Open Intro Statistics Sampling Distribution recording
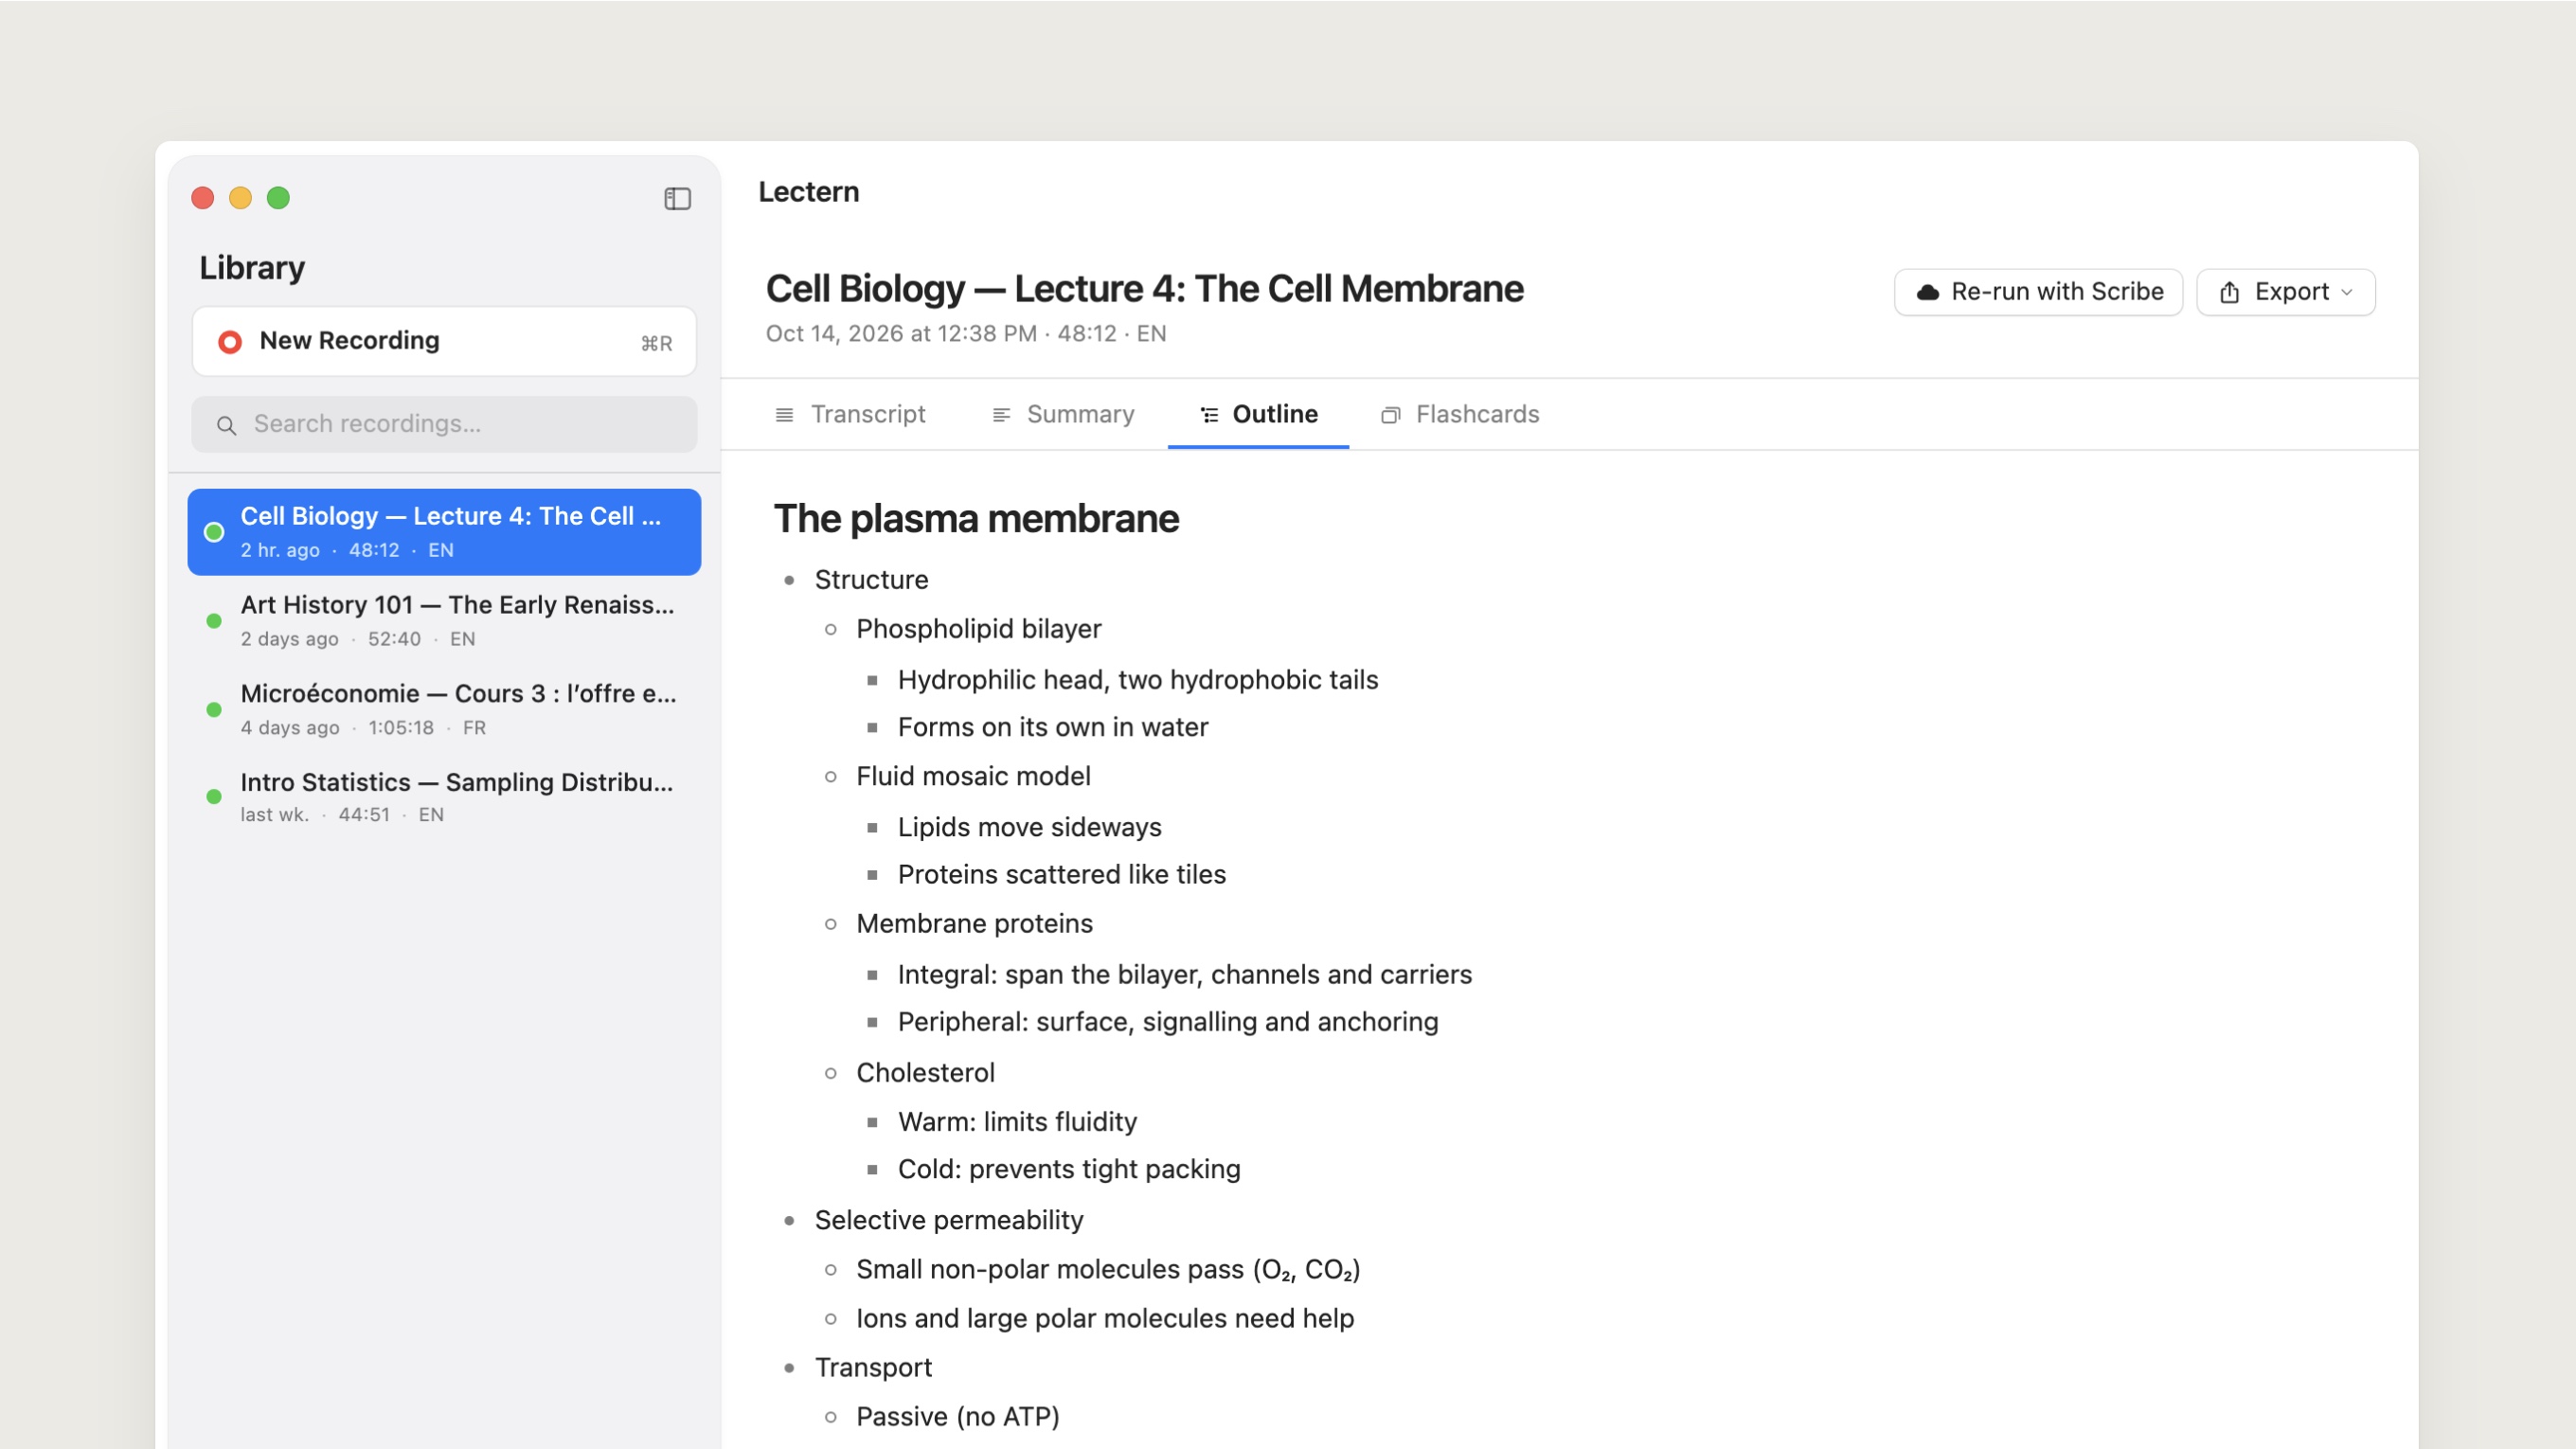 click(444, 797)
